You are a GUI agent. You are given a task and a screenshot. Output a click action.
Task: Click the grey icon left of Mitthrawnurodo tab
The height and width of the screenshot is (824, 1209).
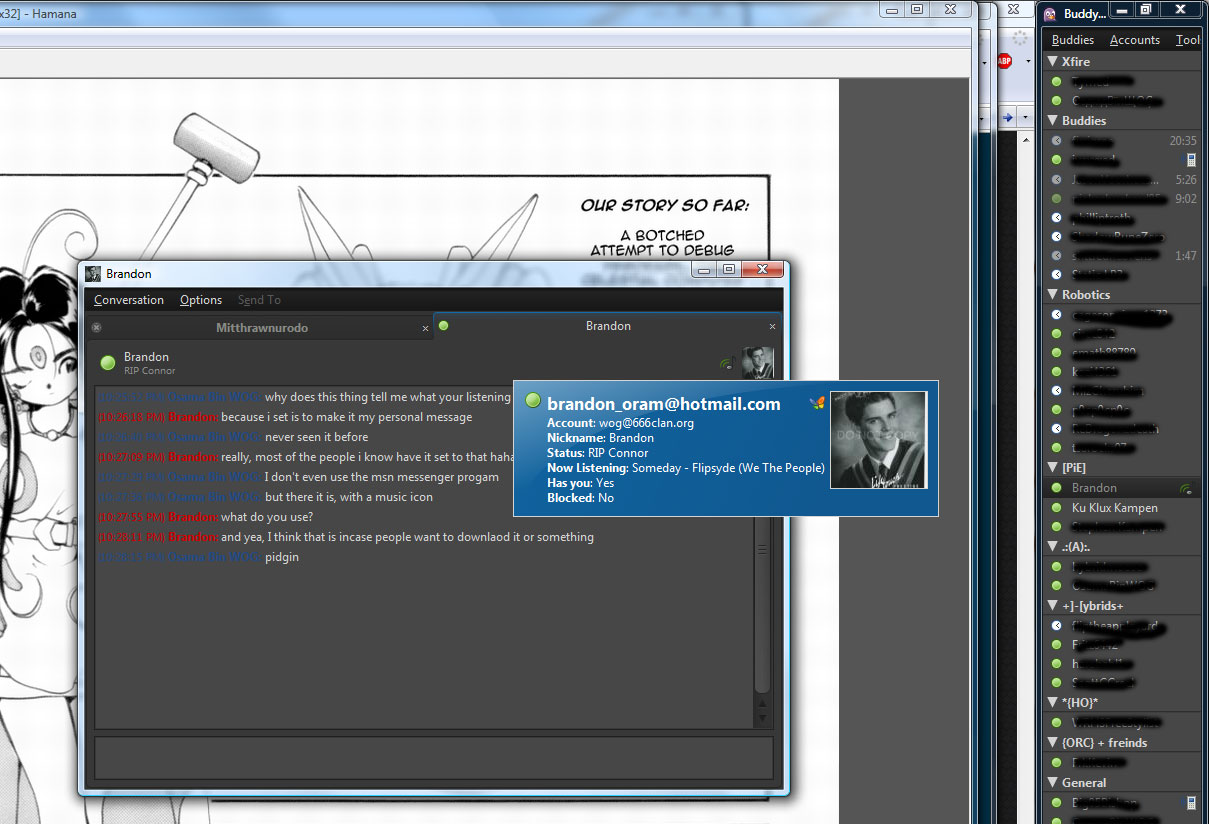pyautogui.click(x=96, y=327)
